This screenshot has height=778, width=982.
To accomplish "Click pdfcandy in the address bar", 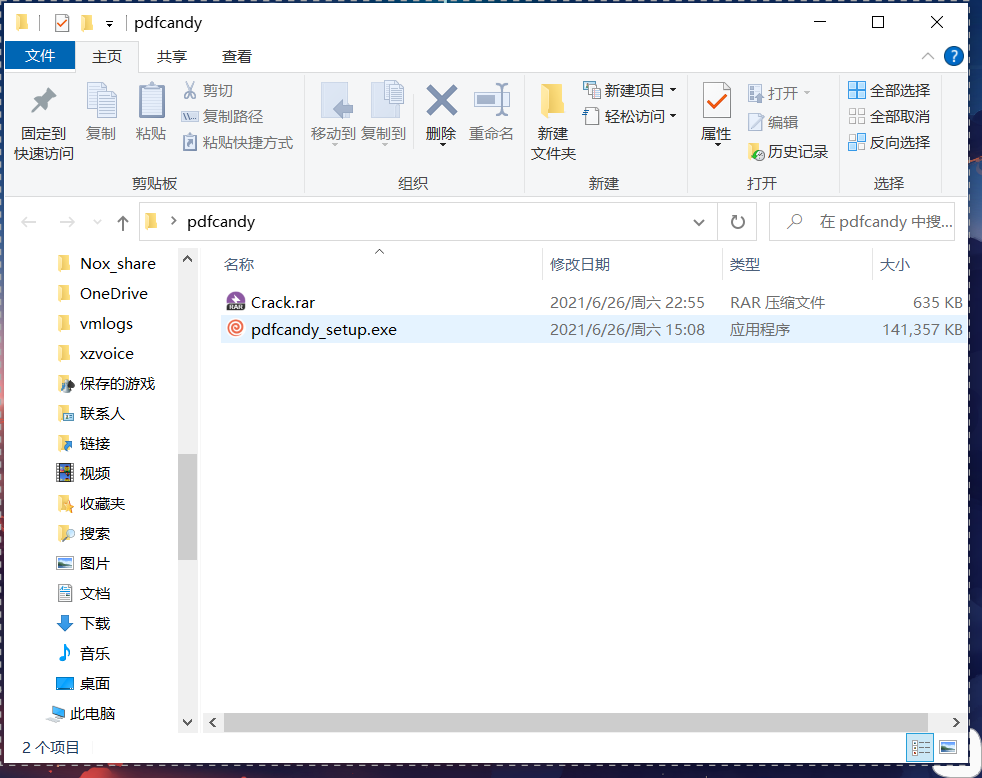I will [x=221, y=222].
